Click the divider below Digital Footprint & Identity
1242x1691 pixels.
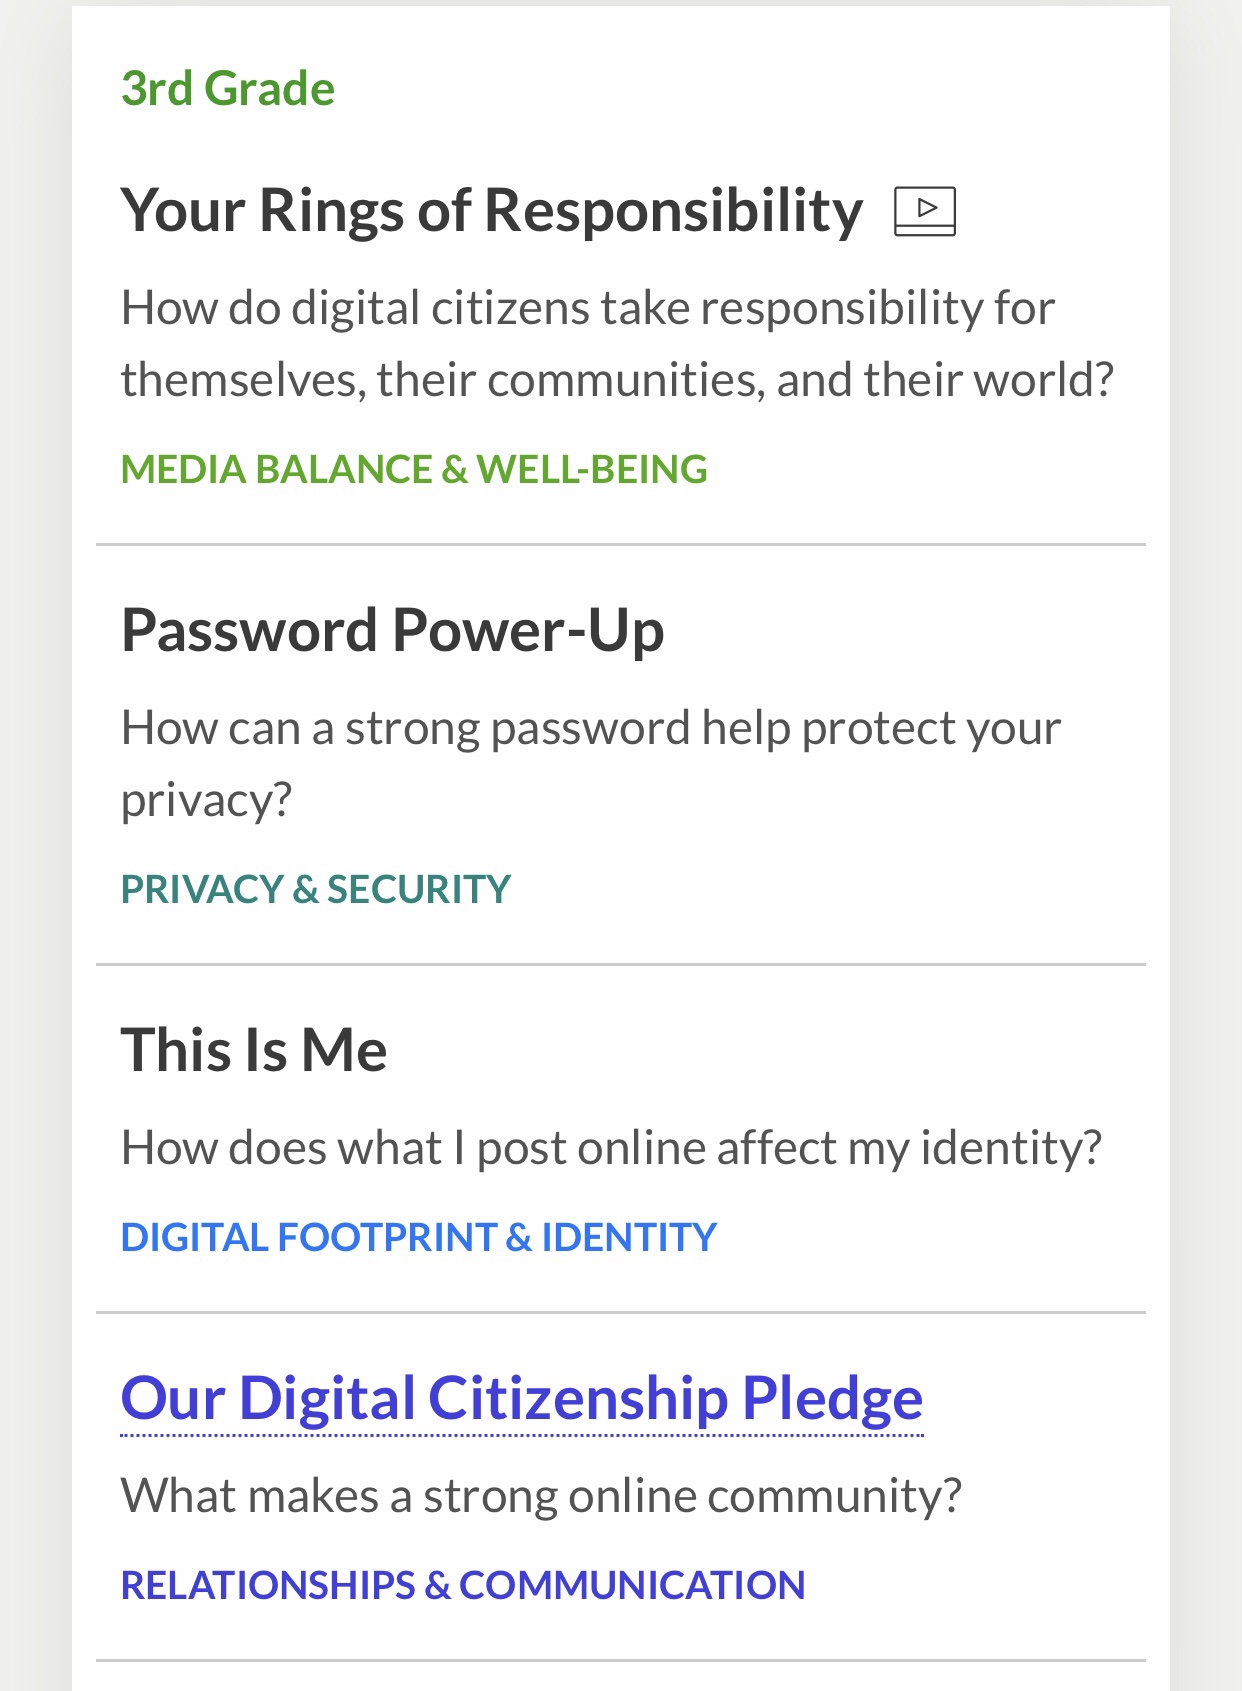pos(620,1312)
